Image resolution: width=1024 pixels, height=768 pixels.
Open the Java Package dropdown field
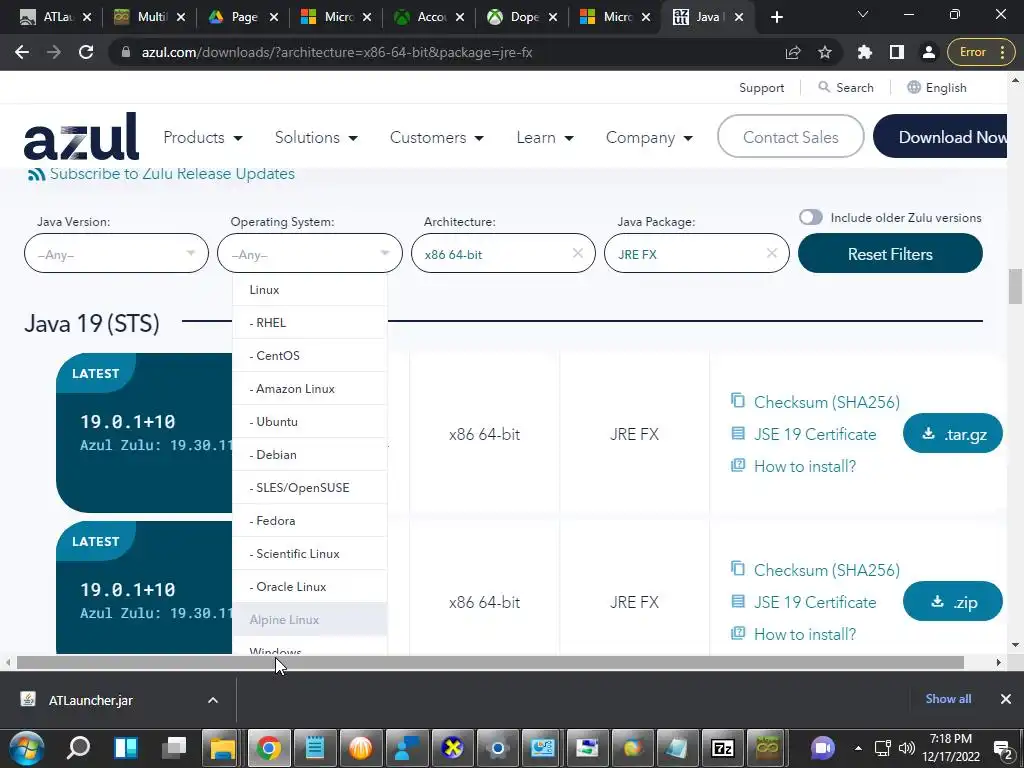point(696,253)
